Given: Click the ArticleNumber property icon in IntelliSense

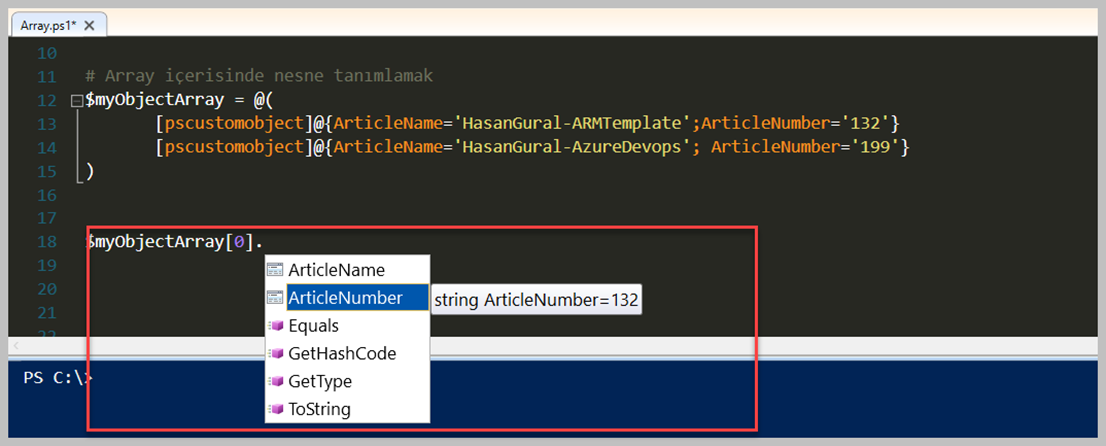Looking at the screenshot, I should 275,298.
